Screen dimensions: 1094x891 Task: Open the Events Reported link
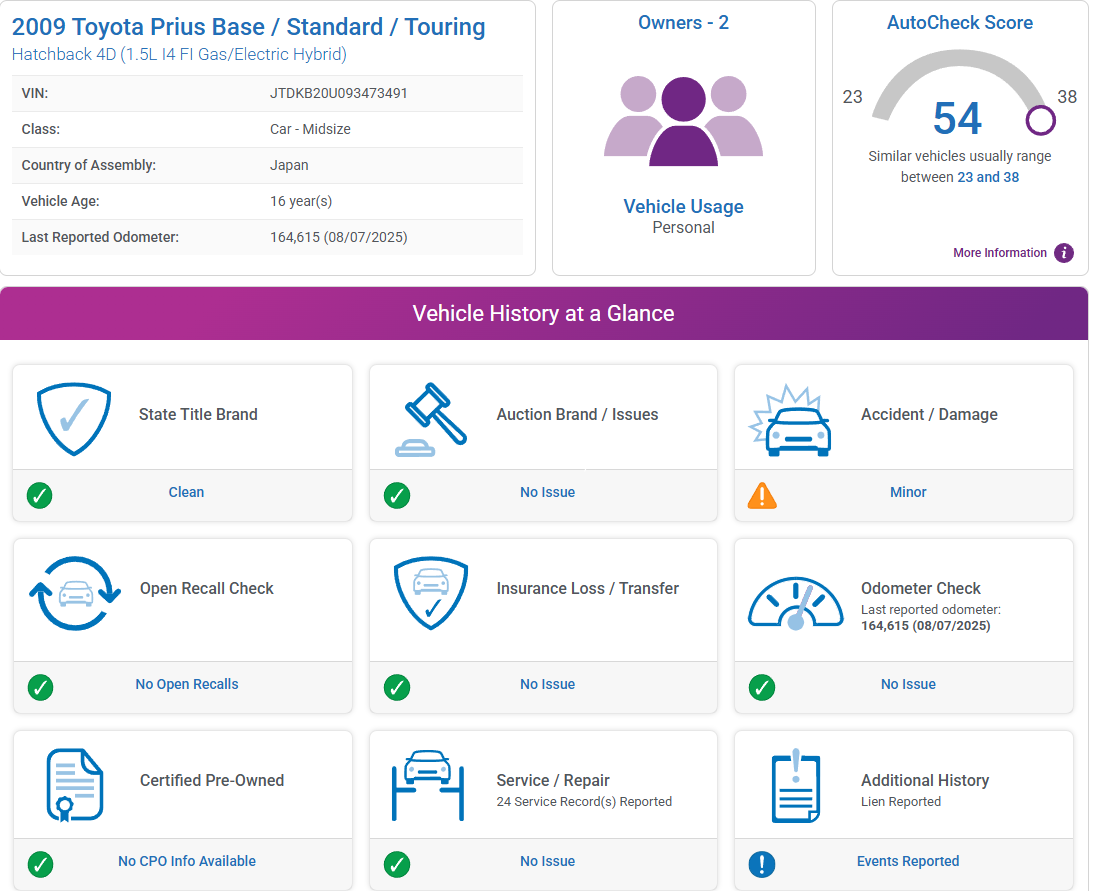(908, 861)
